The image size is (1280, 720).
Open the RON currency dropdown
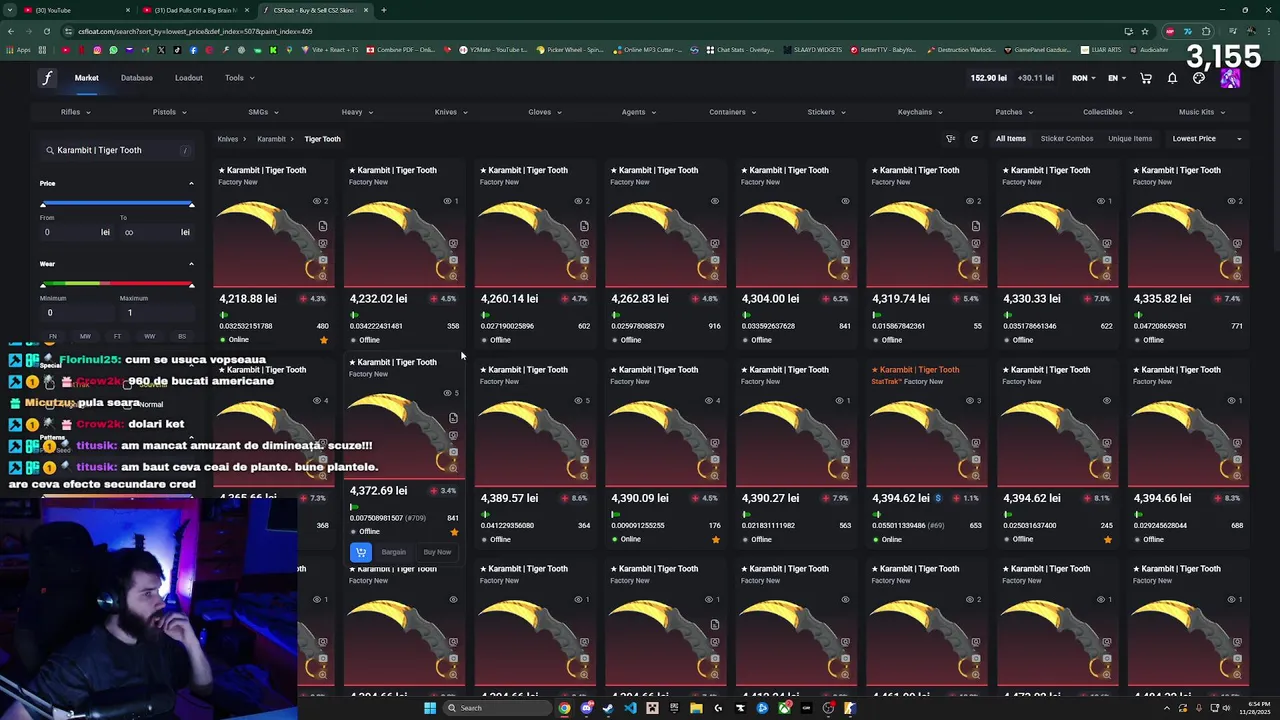(x=1084, y=78)
